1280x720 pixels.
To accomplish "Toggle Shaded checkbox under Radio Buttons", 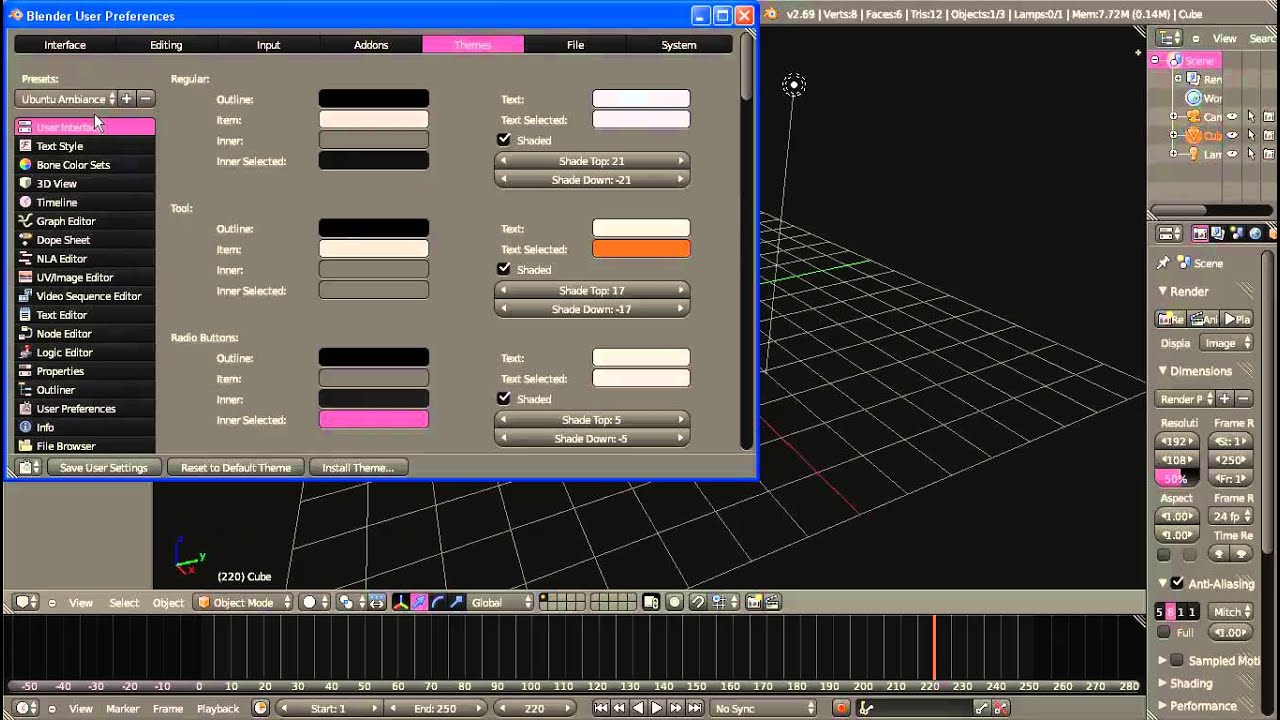I will click(x=504, y=398).
